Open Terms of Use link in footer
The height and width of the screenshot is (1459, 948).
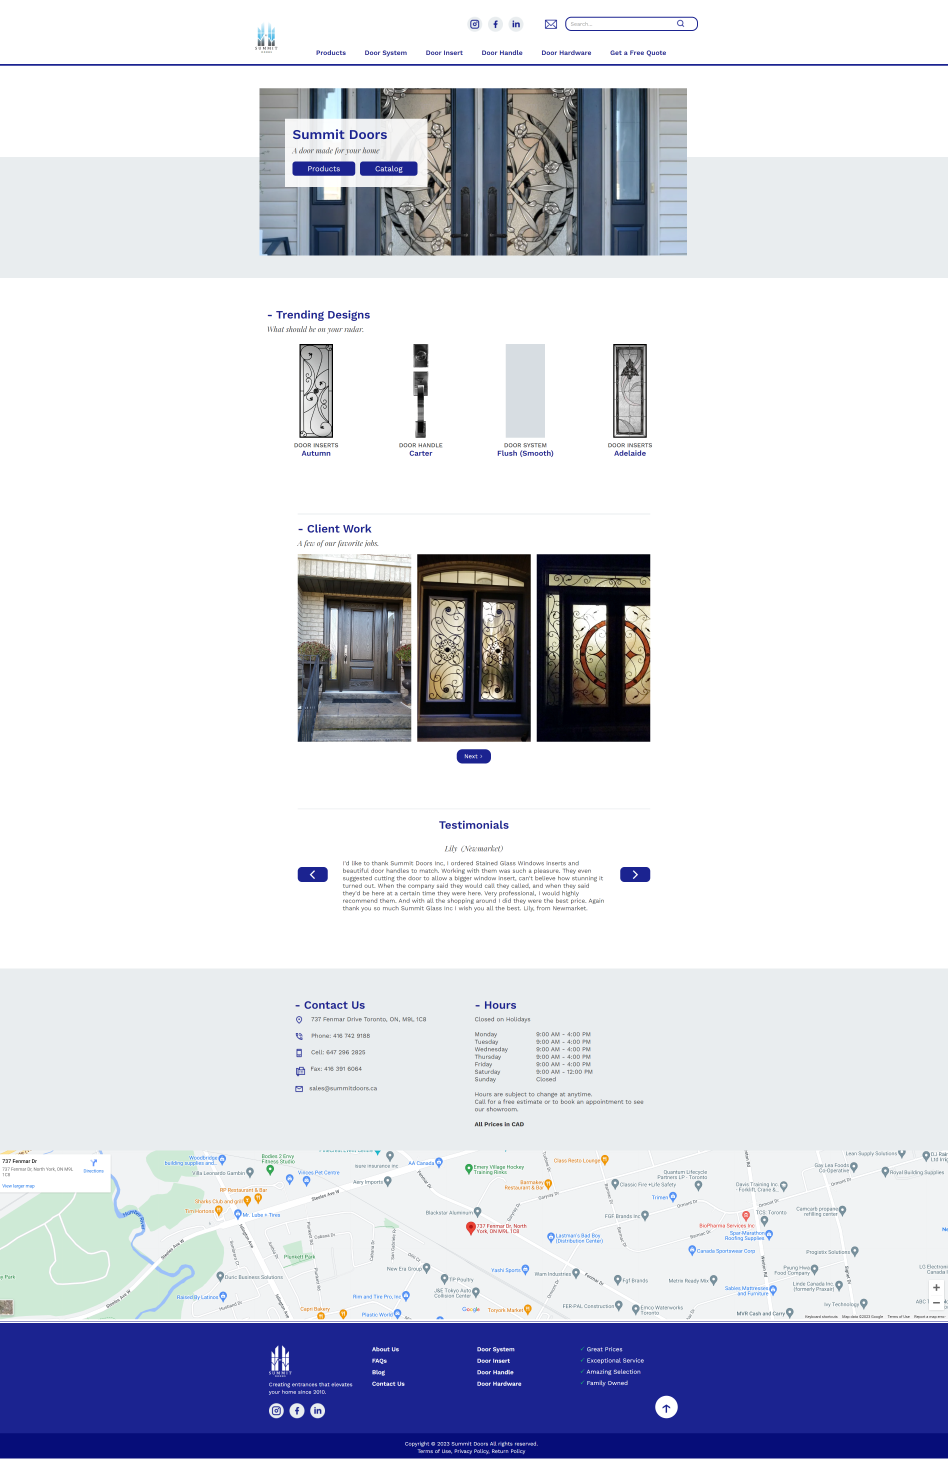434,1451
